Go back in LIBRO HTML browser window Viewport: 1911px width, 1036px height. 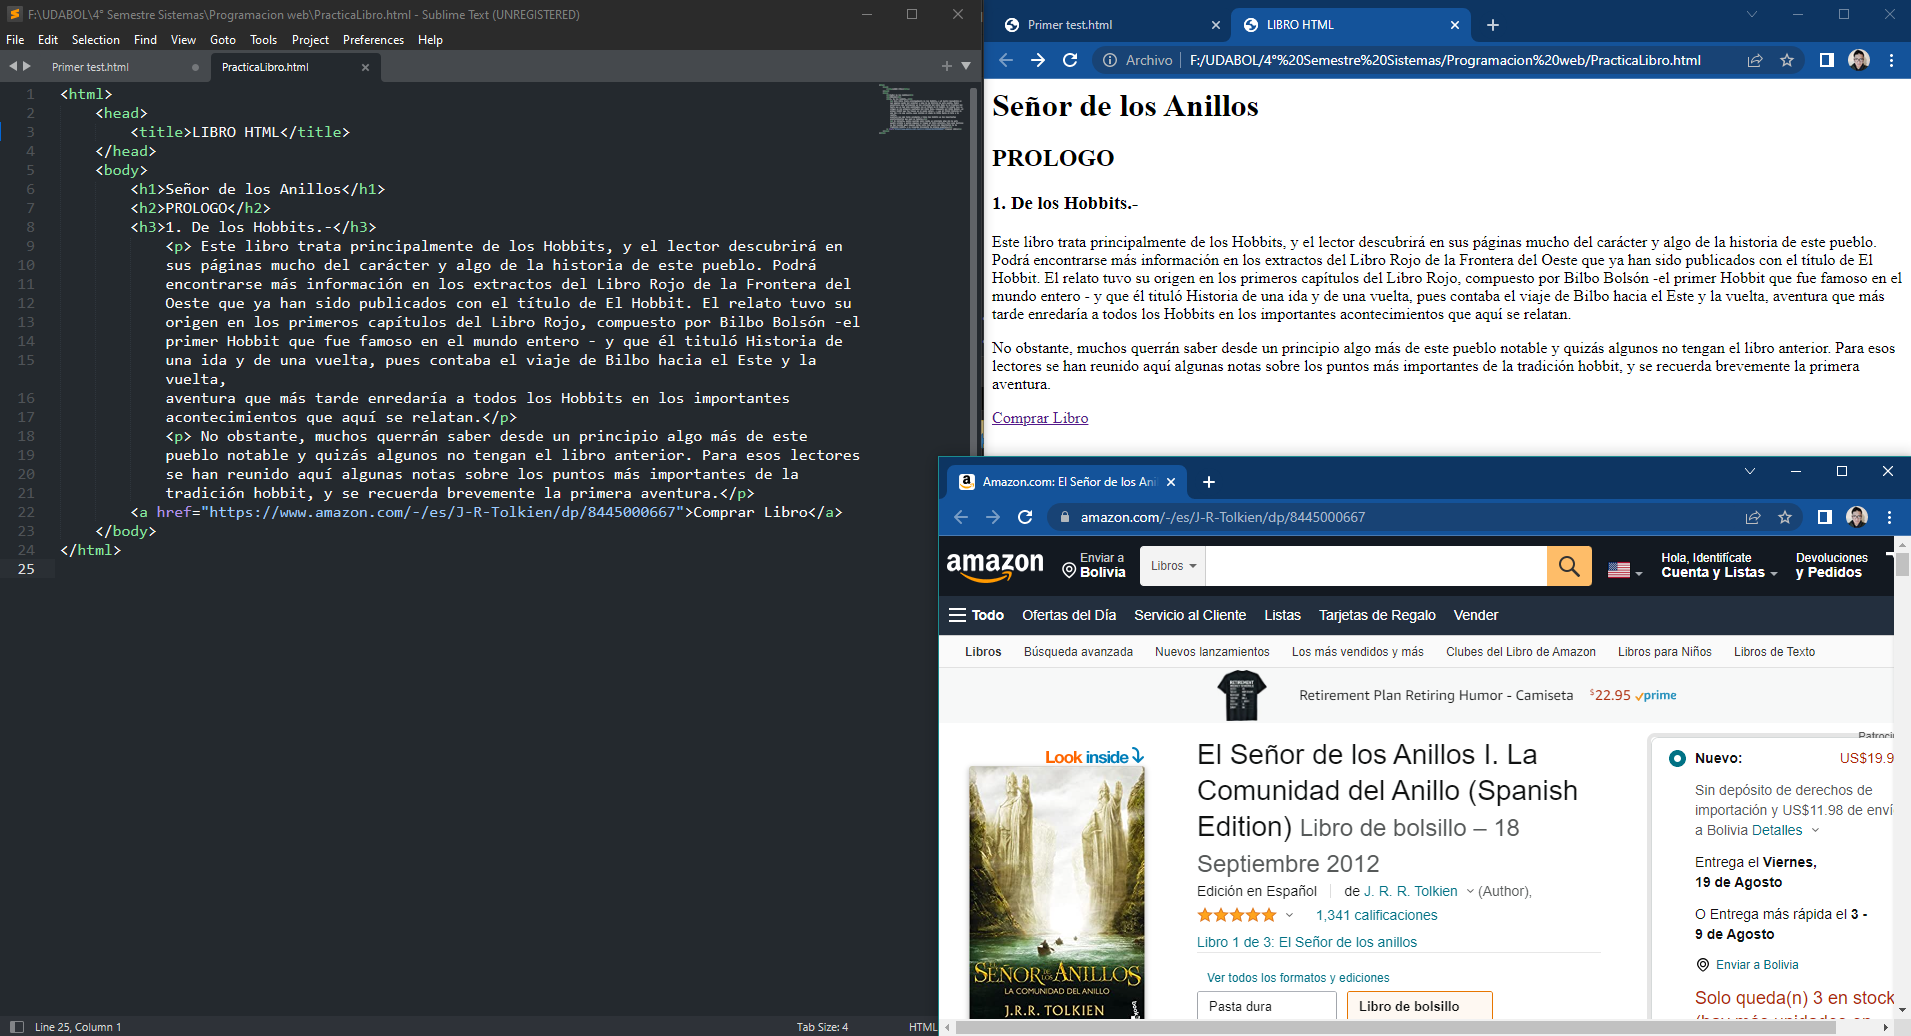(1006, 60)
